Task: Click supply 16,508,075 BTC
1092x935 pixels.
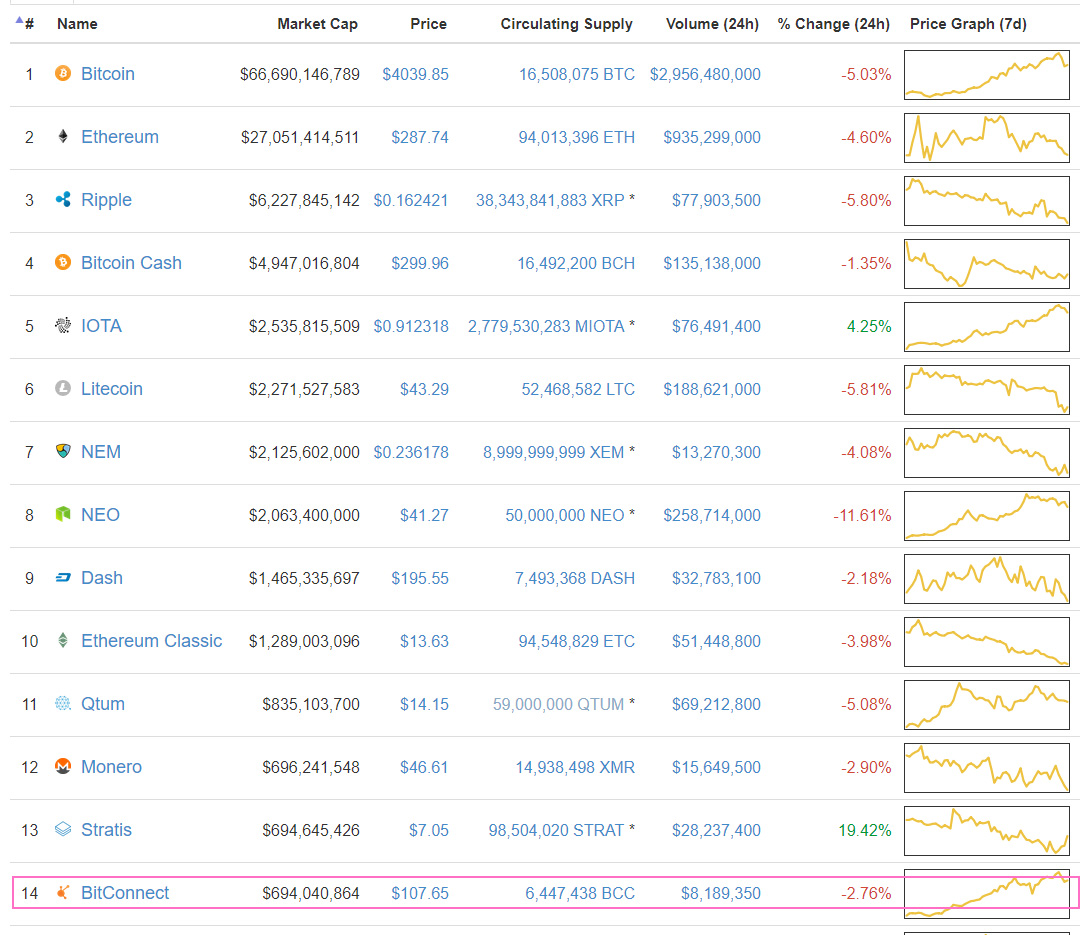Action: tap(577, 74)
